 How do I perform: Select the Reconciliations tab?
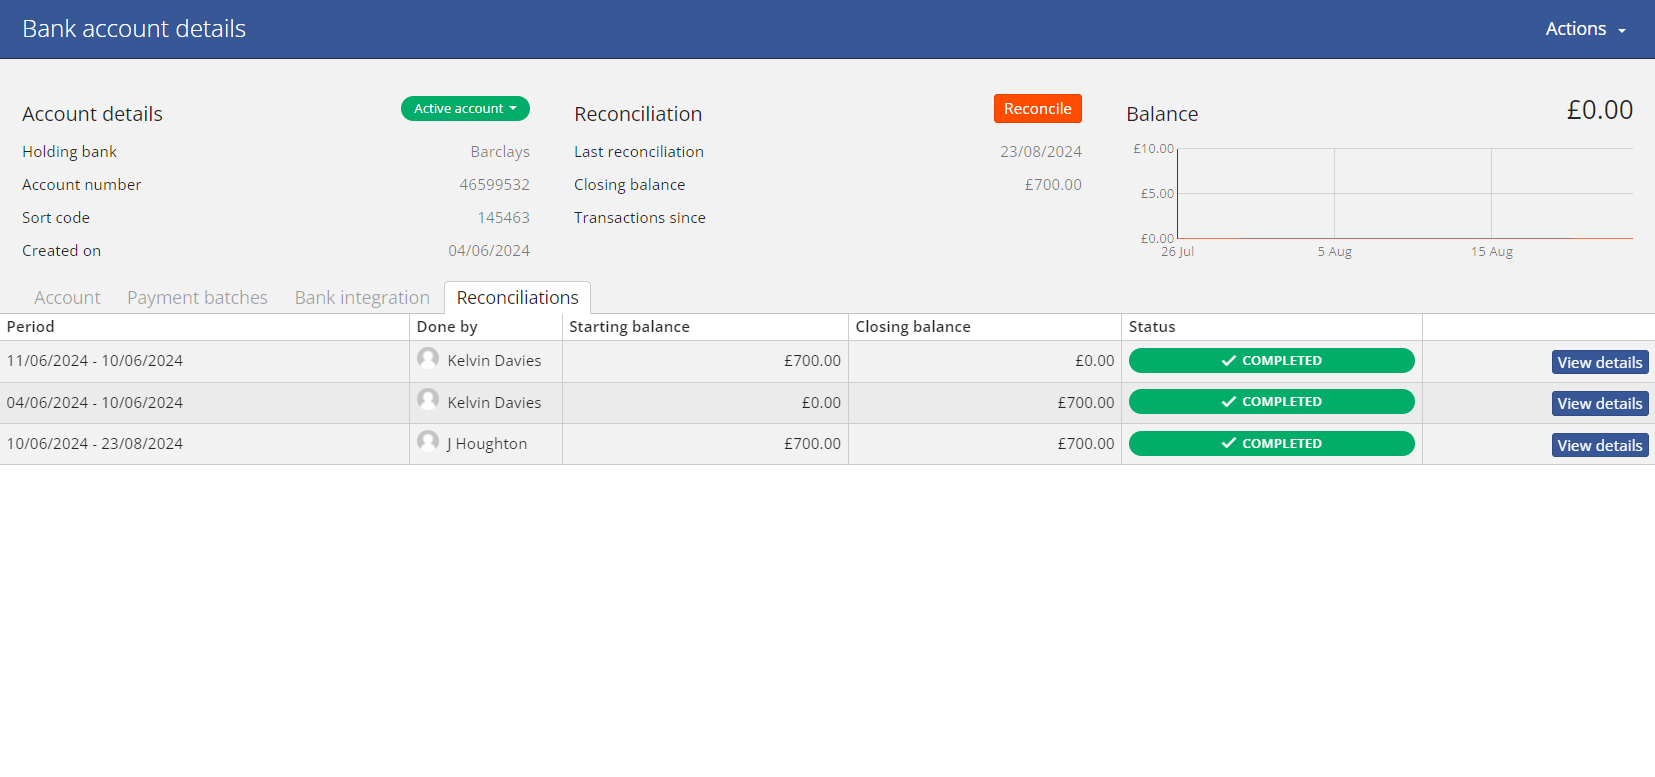click(517, 297)
